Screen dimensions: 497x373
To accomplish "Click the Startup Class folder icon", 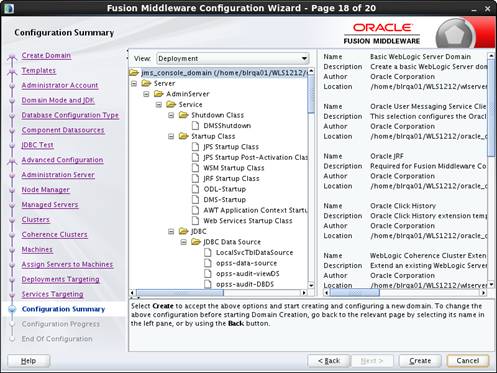I will point(184,136).
